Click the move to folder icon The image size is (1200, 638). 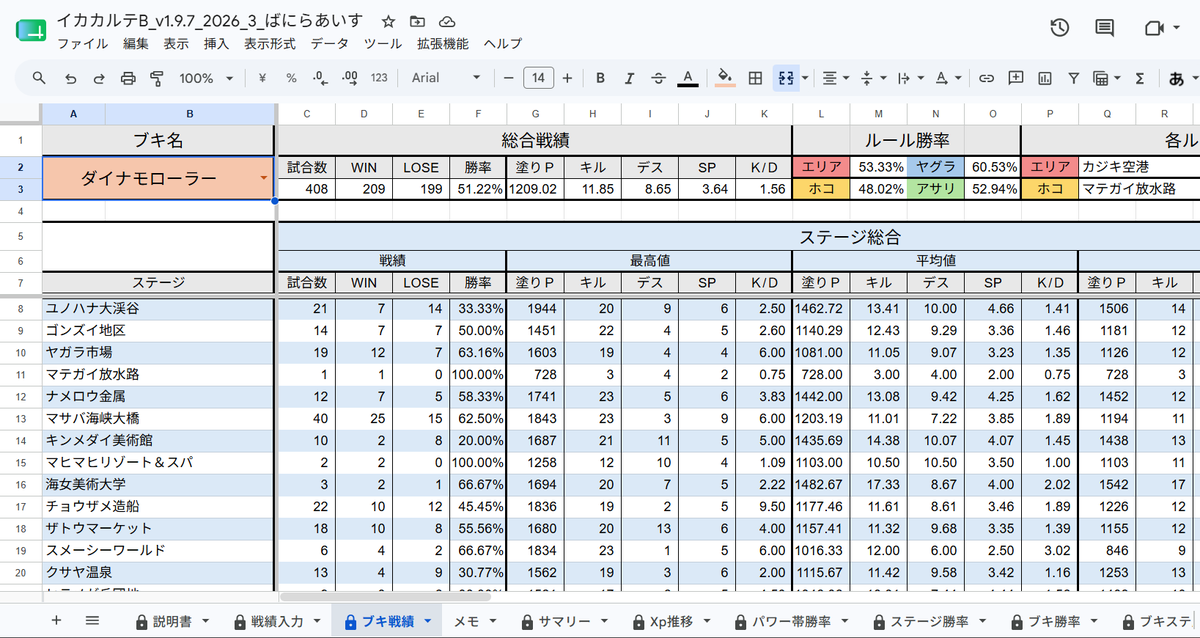tap(417, 21)
